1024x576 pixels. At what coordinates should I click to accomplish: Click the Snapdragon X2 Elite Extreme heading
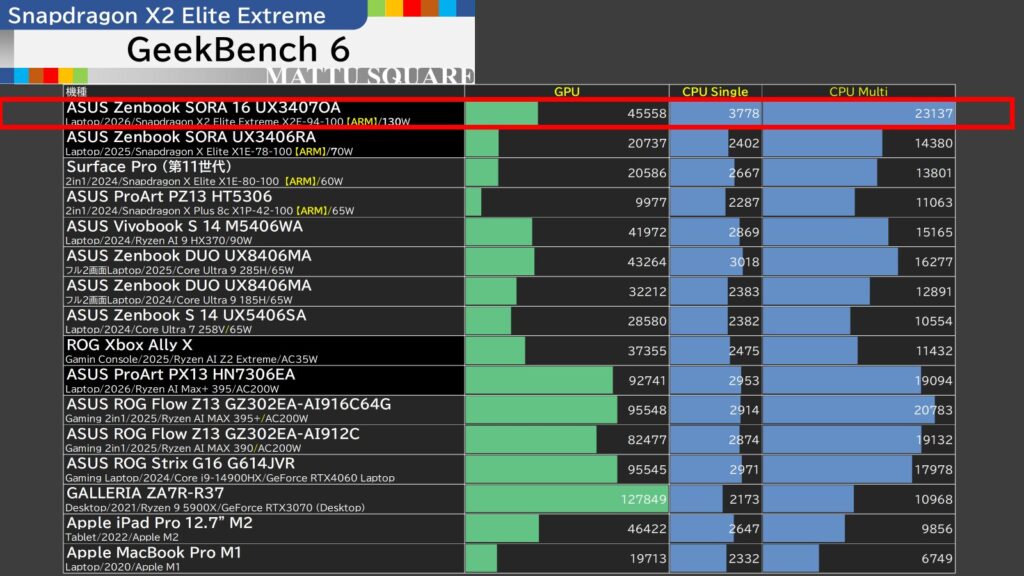coord(167,16)
